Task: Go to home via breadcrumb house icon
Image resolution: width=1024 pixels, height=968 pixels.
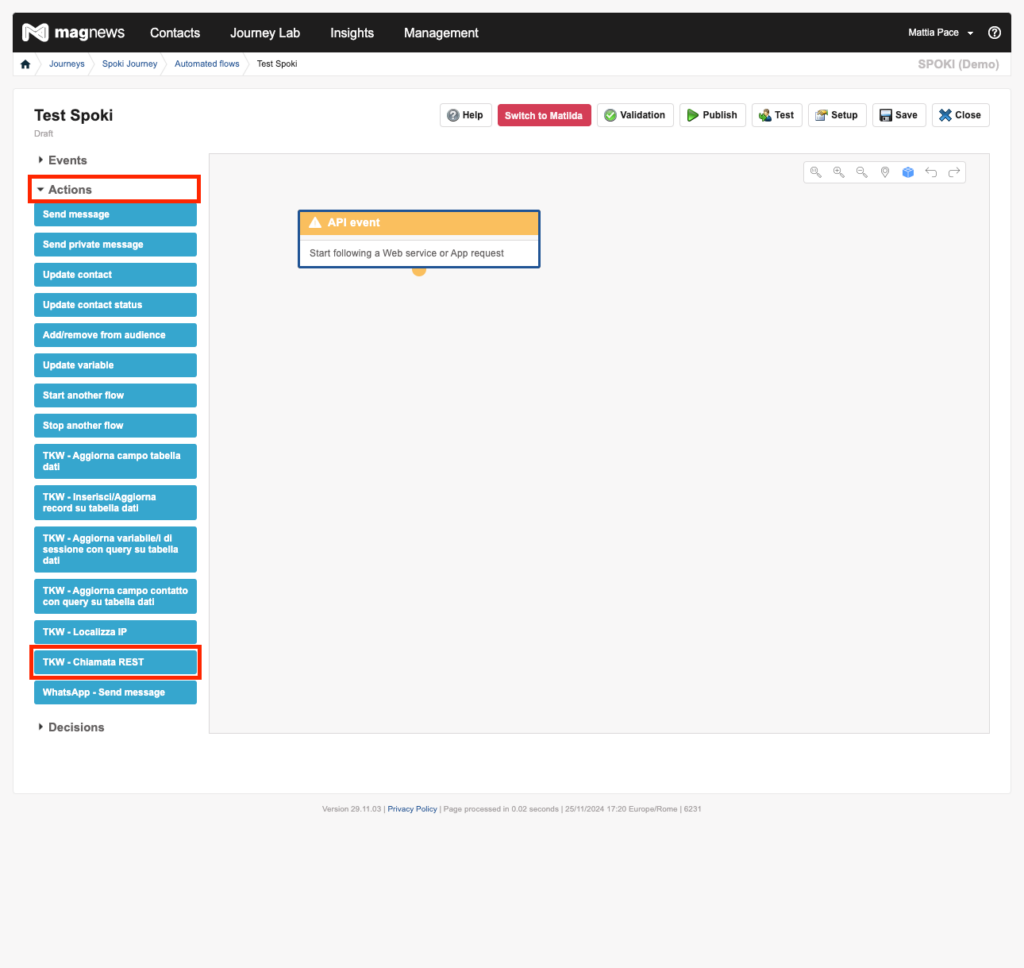Action: [x=26, y=64]
